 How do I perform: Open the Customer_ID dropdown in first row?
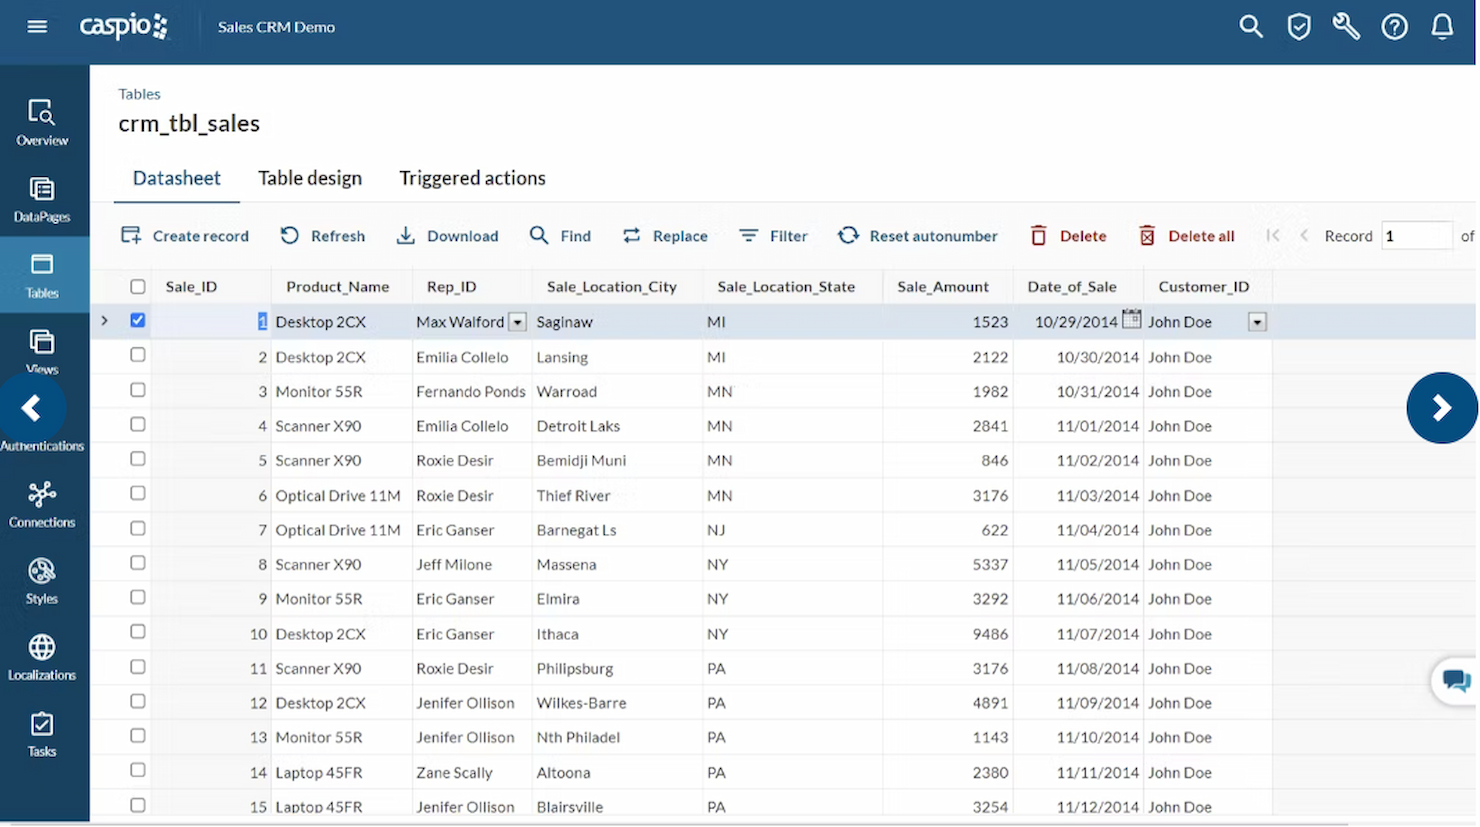click(x=1257, y=322)
